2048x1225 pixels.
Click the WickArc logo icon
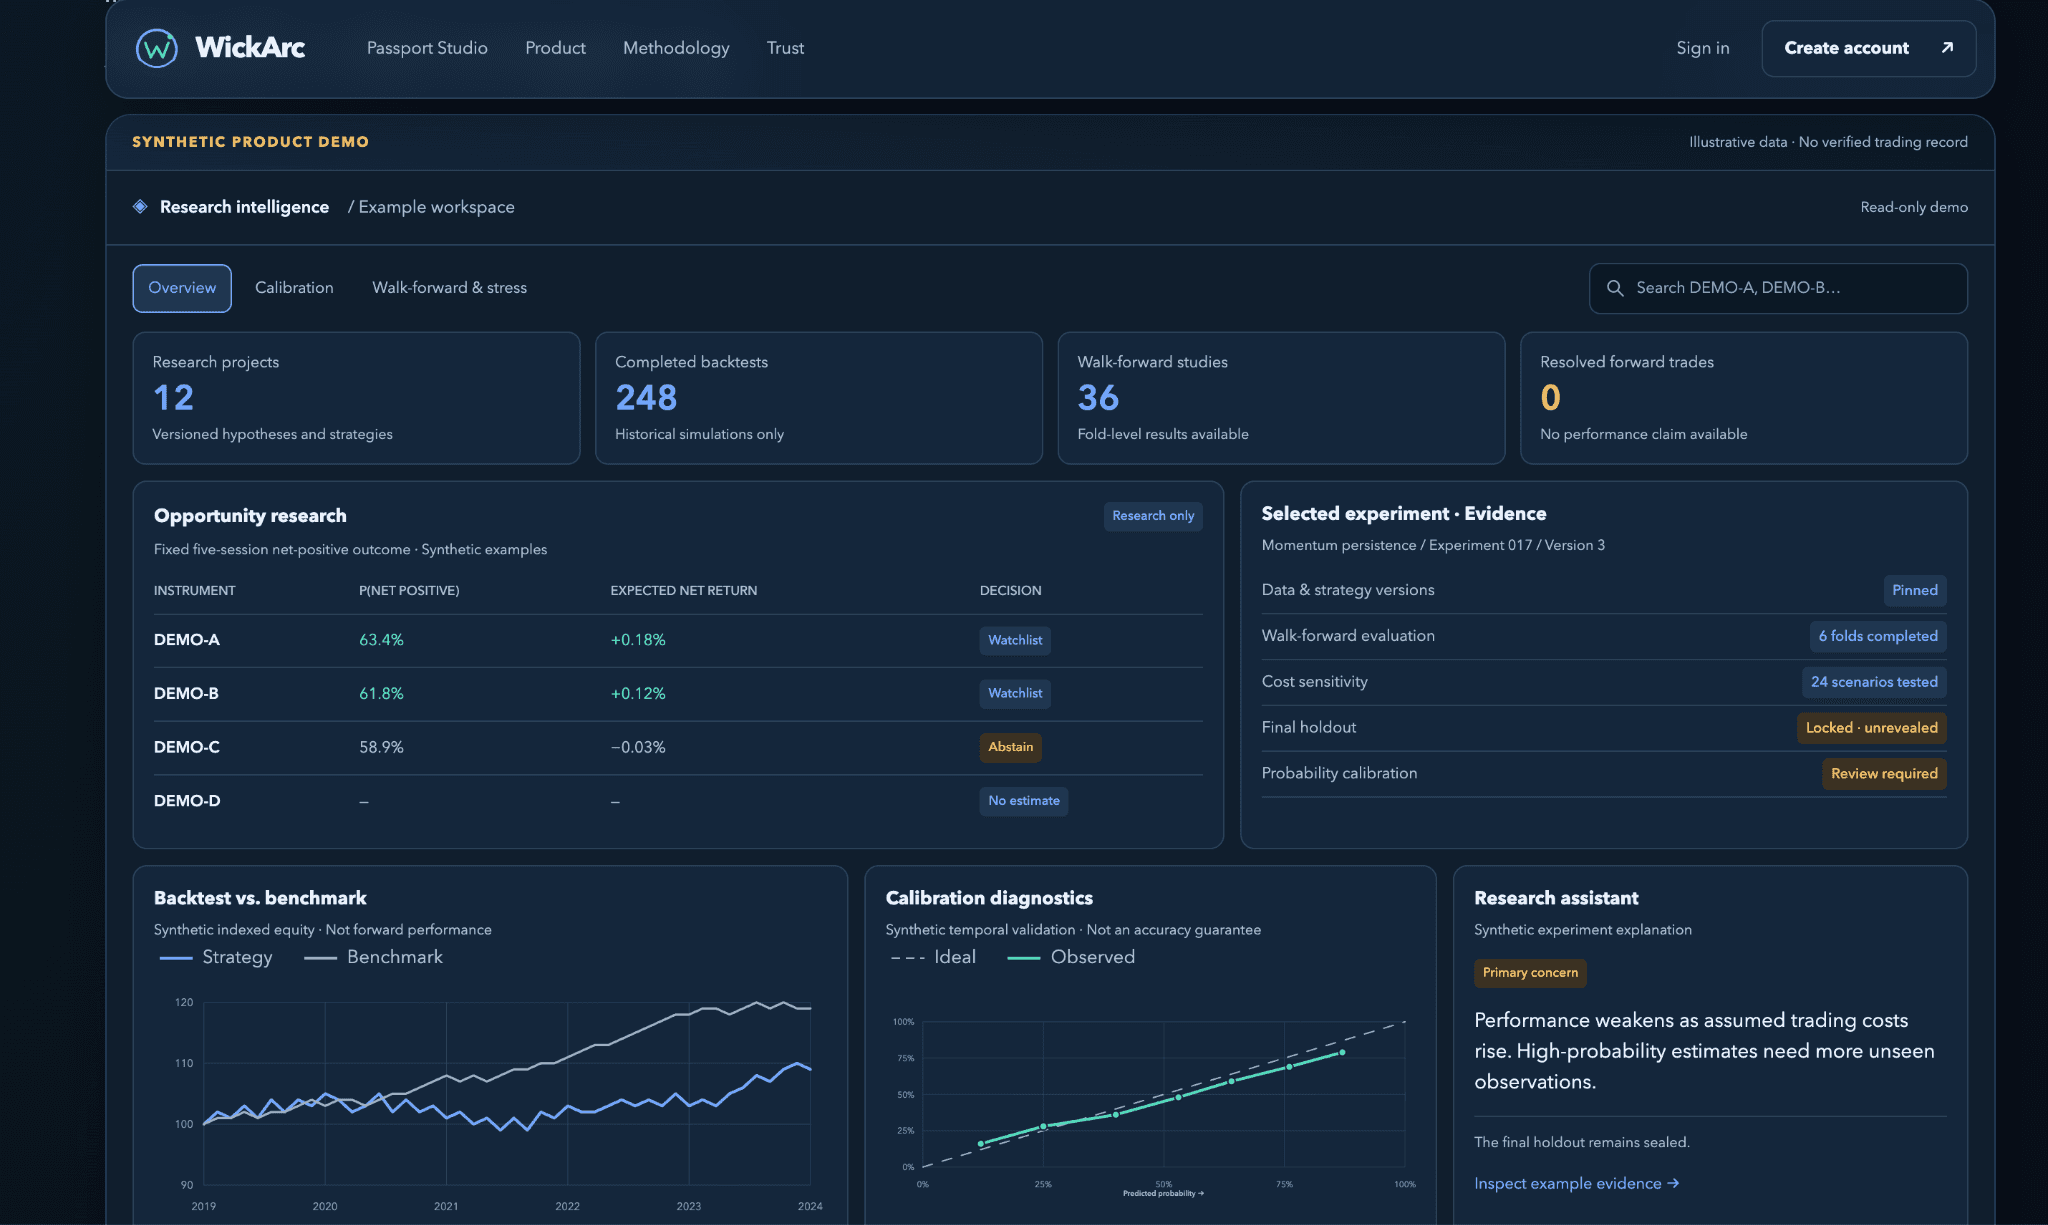pyautogui.click(x=157, y=48)
